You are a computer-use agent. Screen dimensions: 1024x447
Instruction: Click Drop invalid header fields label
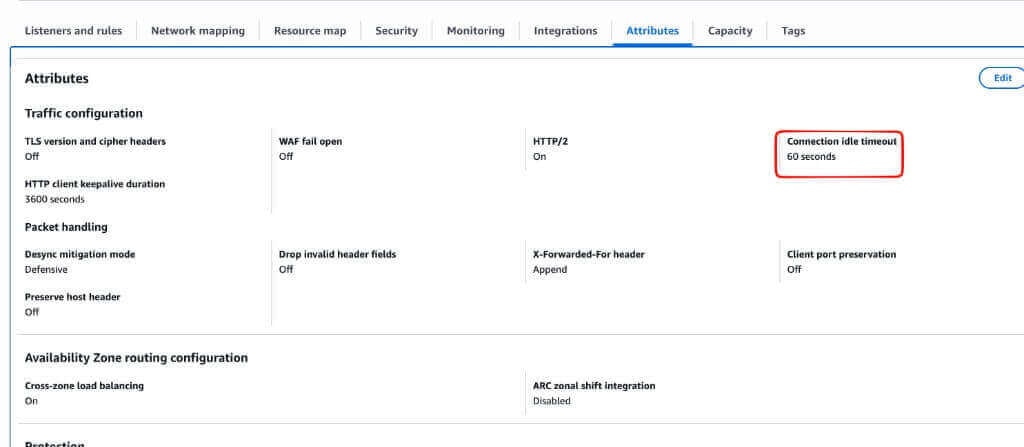coord(338,254)
